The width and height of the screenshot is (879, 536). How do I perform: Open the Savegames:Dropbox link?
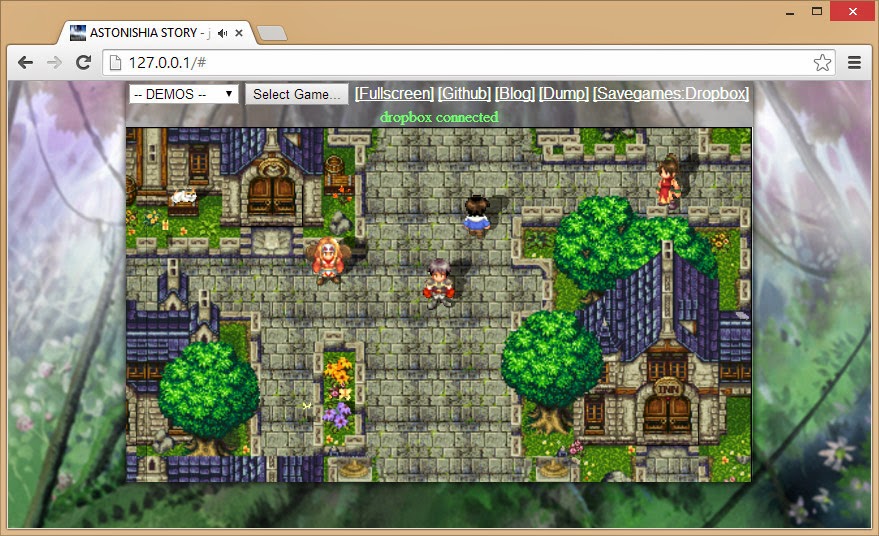[x=670, y=93]
